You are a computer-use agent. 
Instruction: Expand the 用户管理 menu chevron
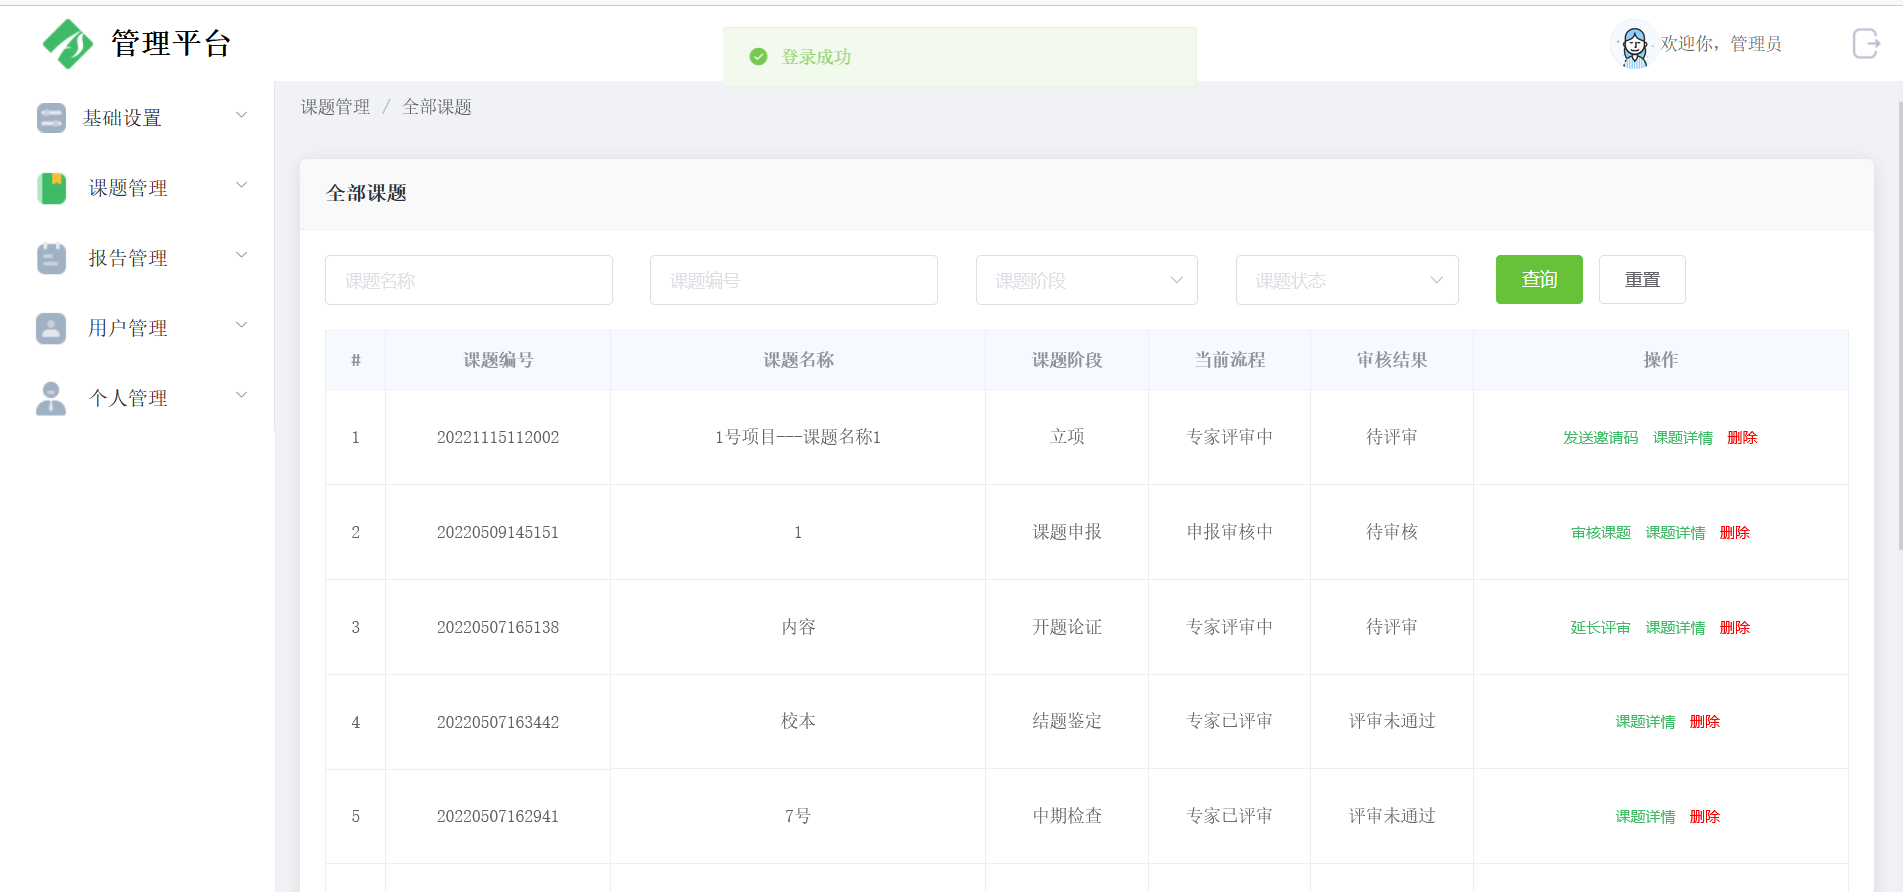[241, 325]
